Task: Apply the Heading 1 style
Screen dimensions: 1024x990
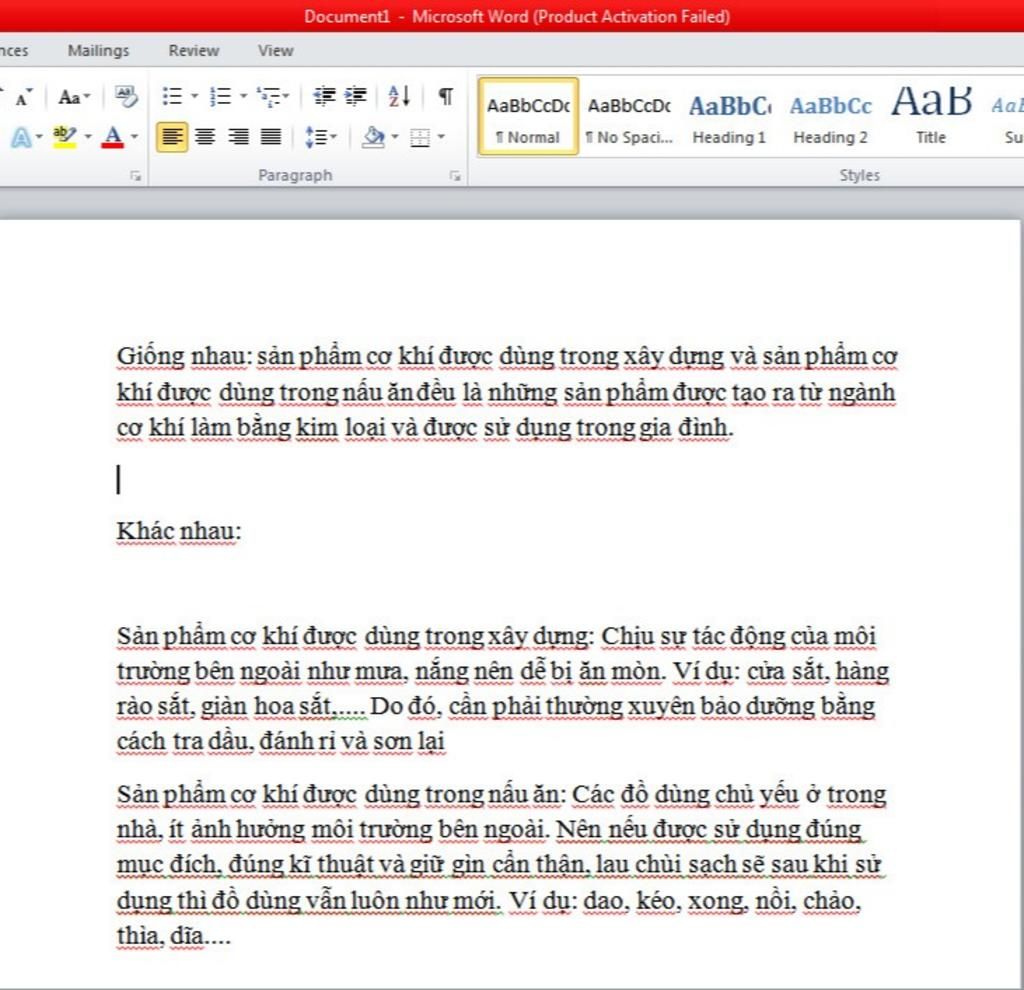Action: [x=729, y=117]
